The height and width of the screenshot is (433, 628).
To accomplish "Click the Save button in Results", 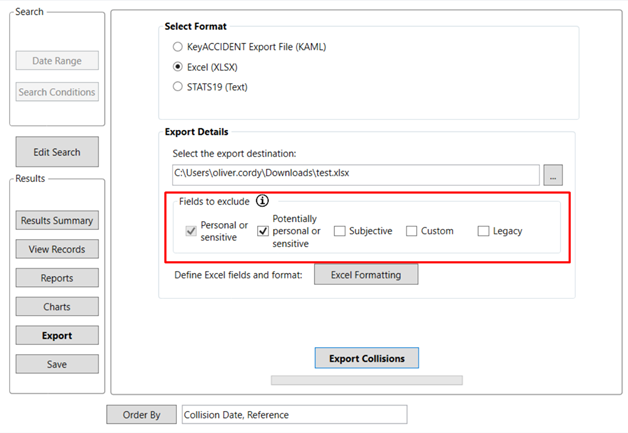I will [57, 364].
